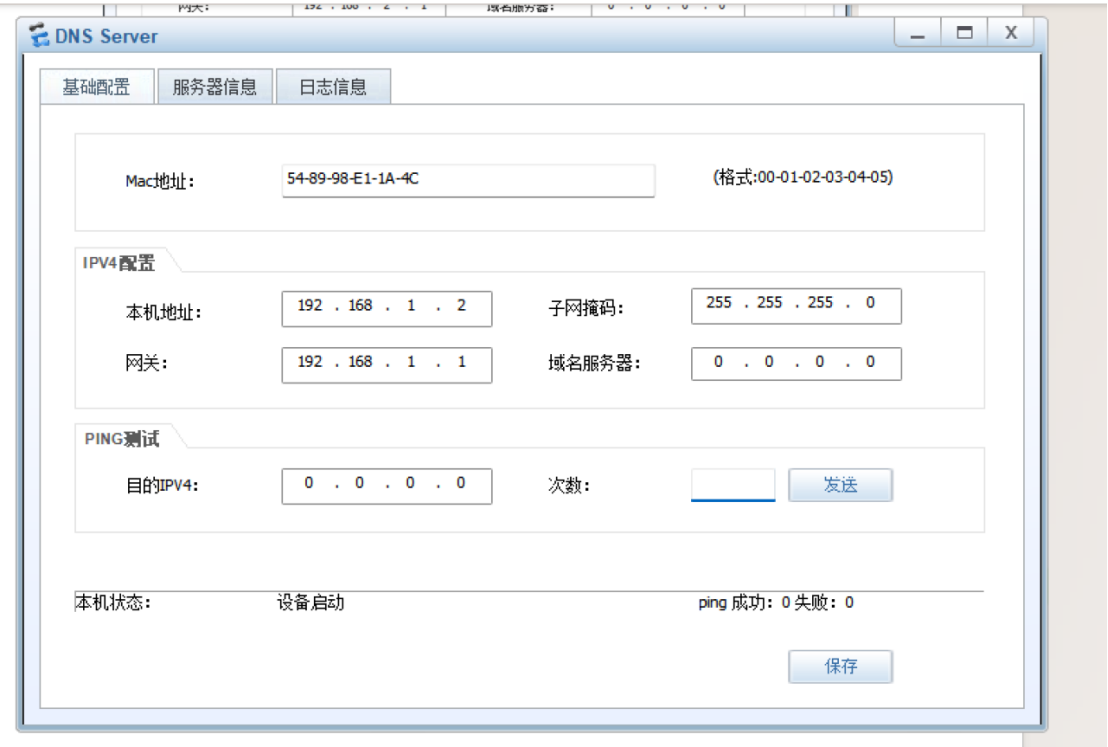
Task: Click the 发送 button
Action: point(840,485)
